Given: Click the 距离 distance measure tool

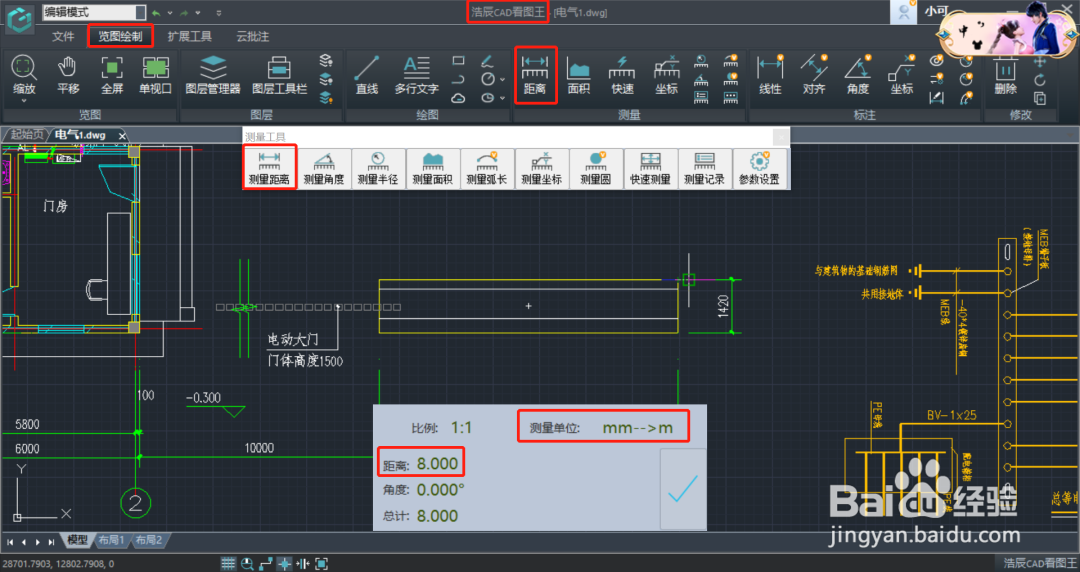Looking at the screenshot, I should click(x=534, y=75).
